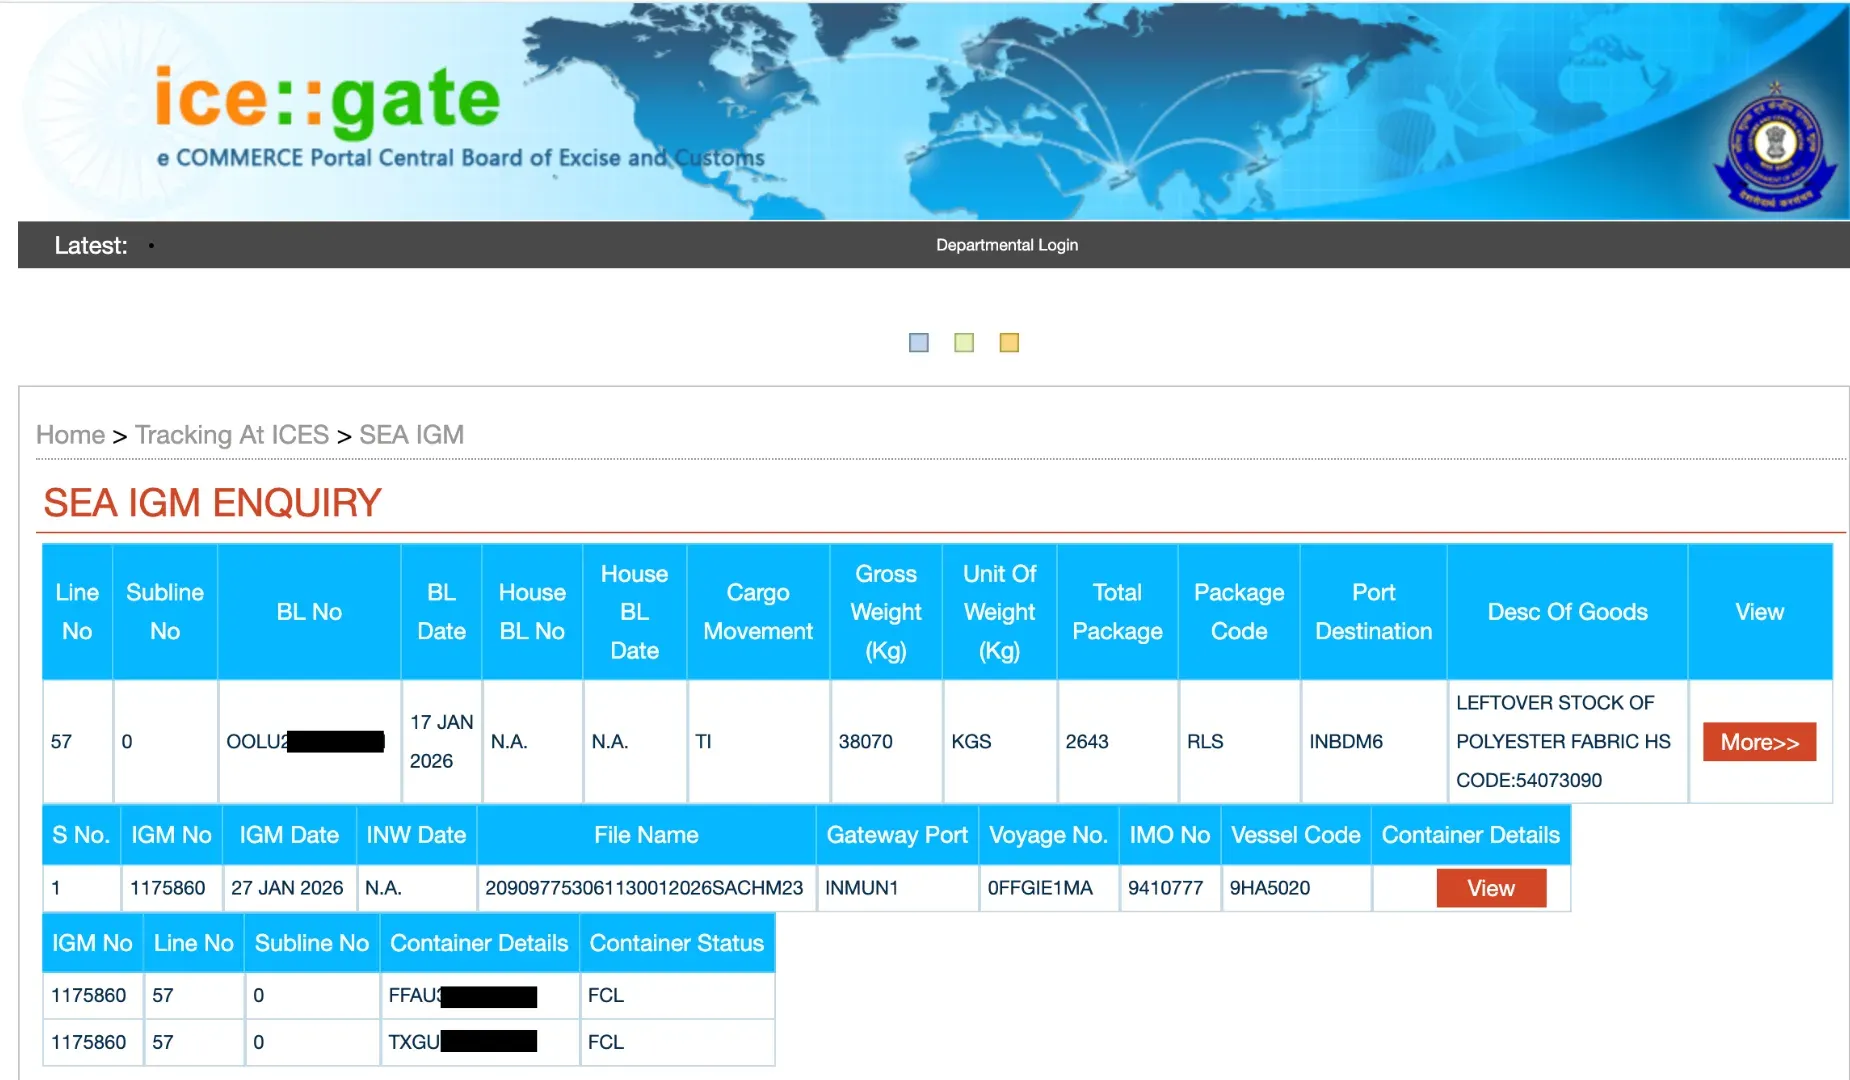Expand cargo details with More>> button
This screenshot has height=1080, width=1850.
click(1758, 742)
